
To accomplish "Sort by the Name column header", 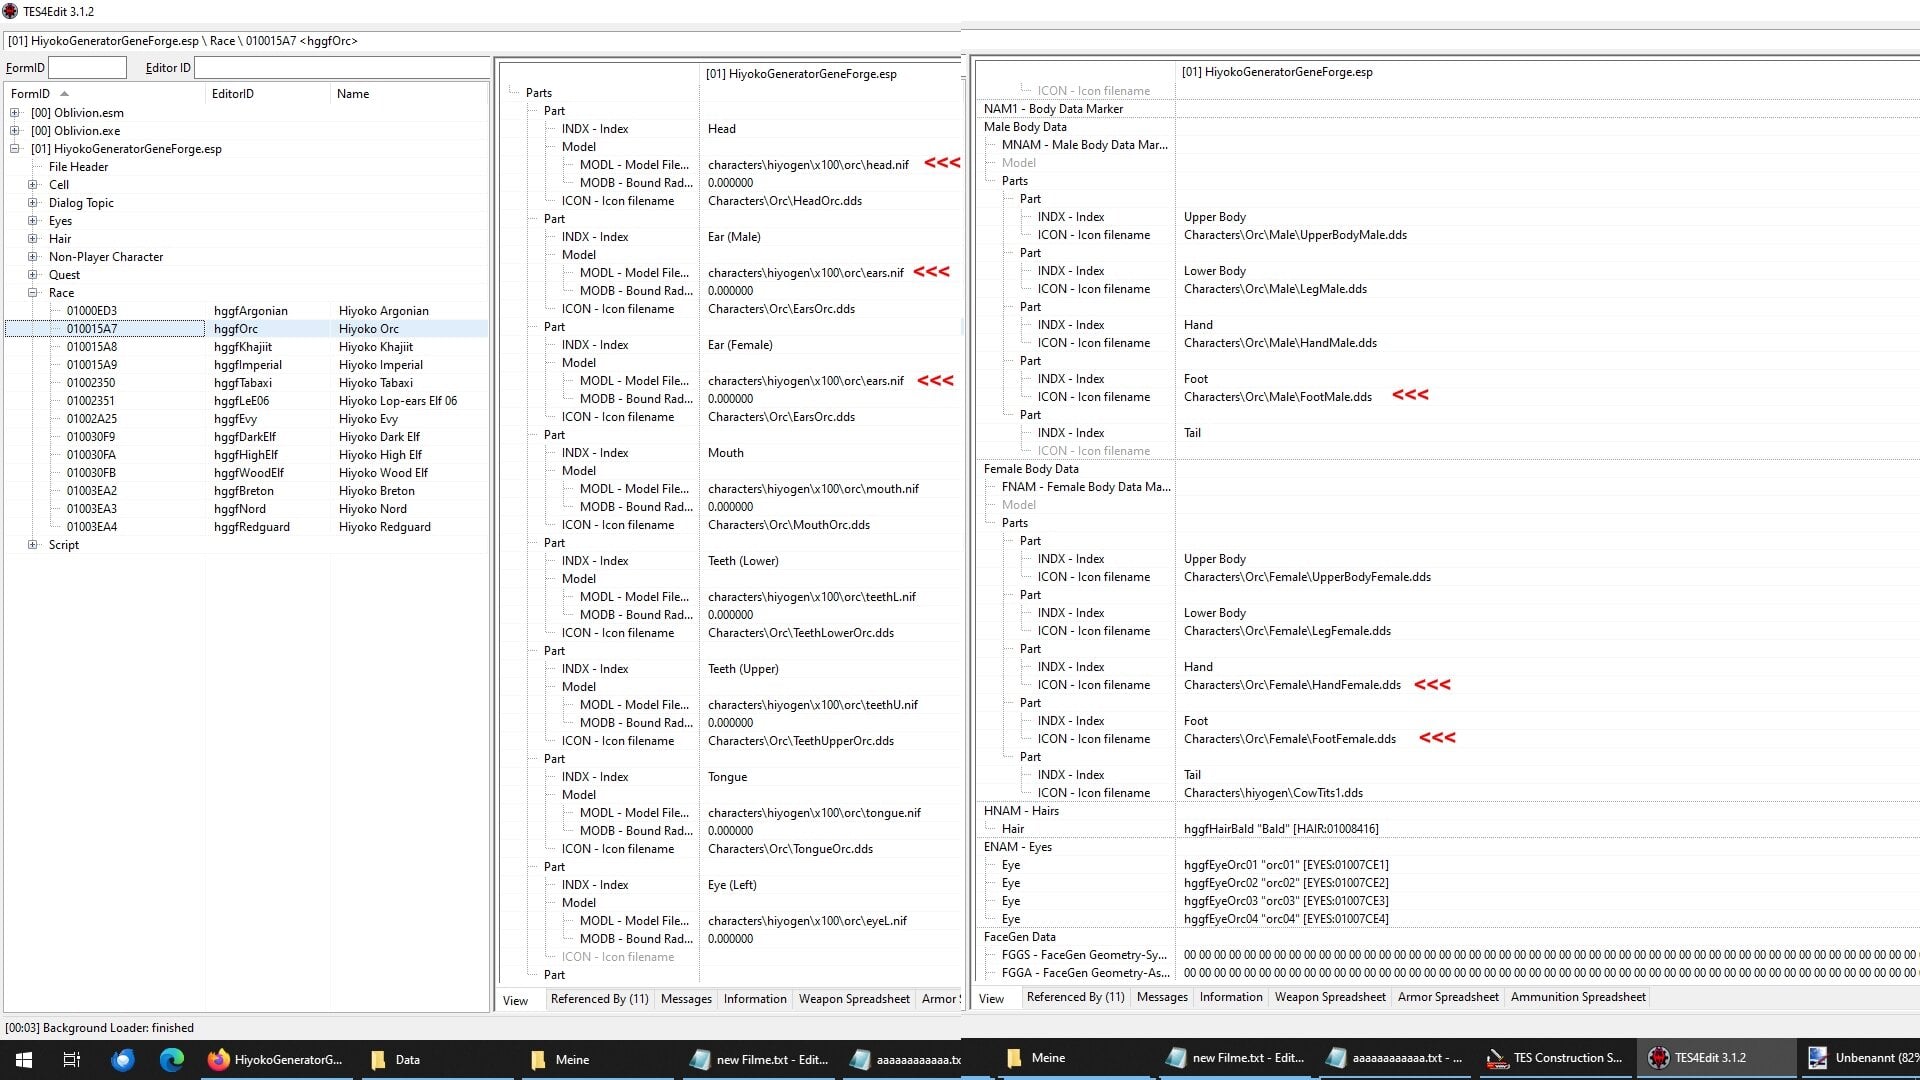I will click(409, 94).
